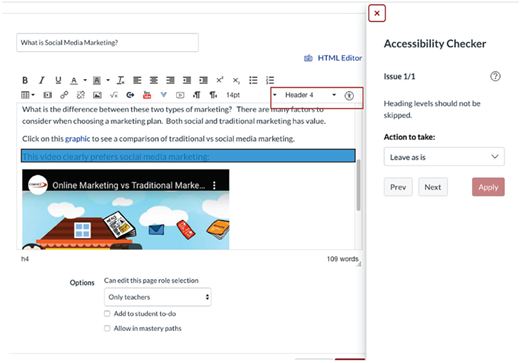Select the highlighted video heading line
The height and width of the screenshot is (363, 520).
(x=188, y=156)
